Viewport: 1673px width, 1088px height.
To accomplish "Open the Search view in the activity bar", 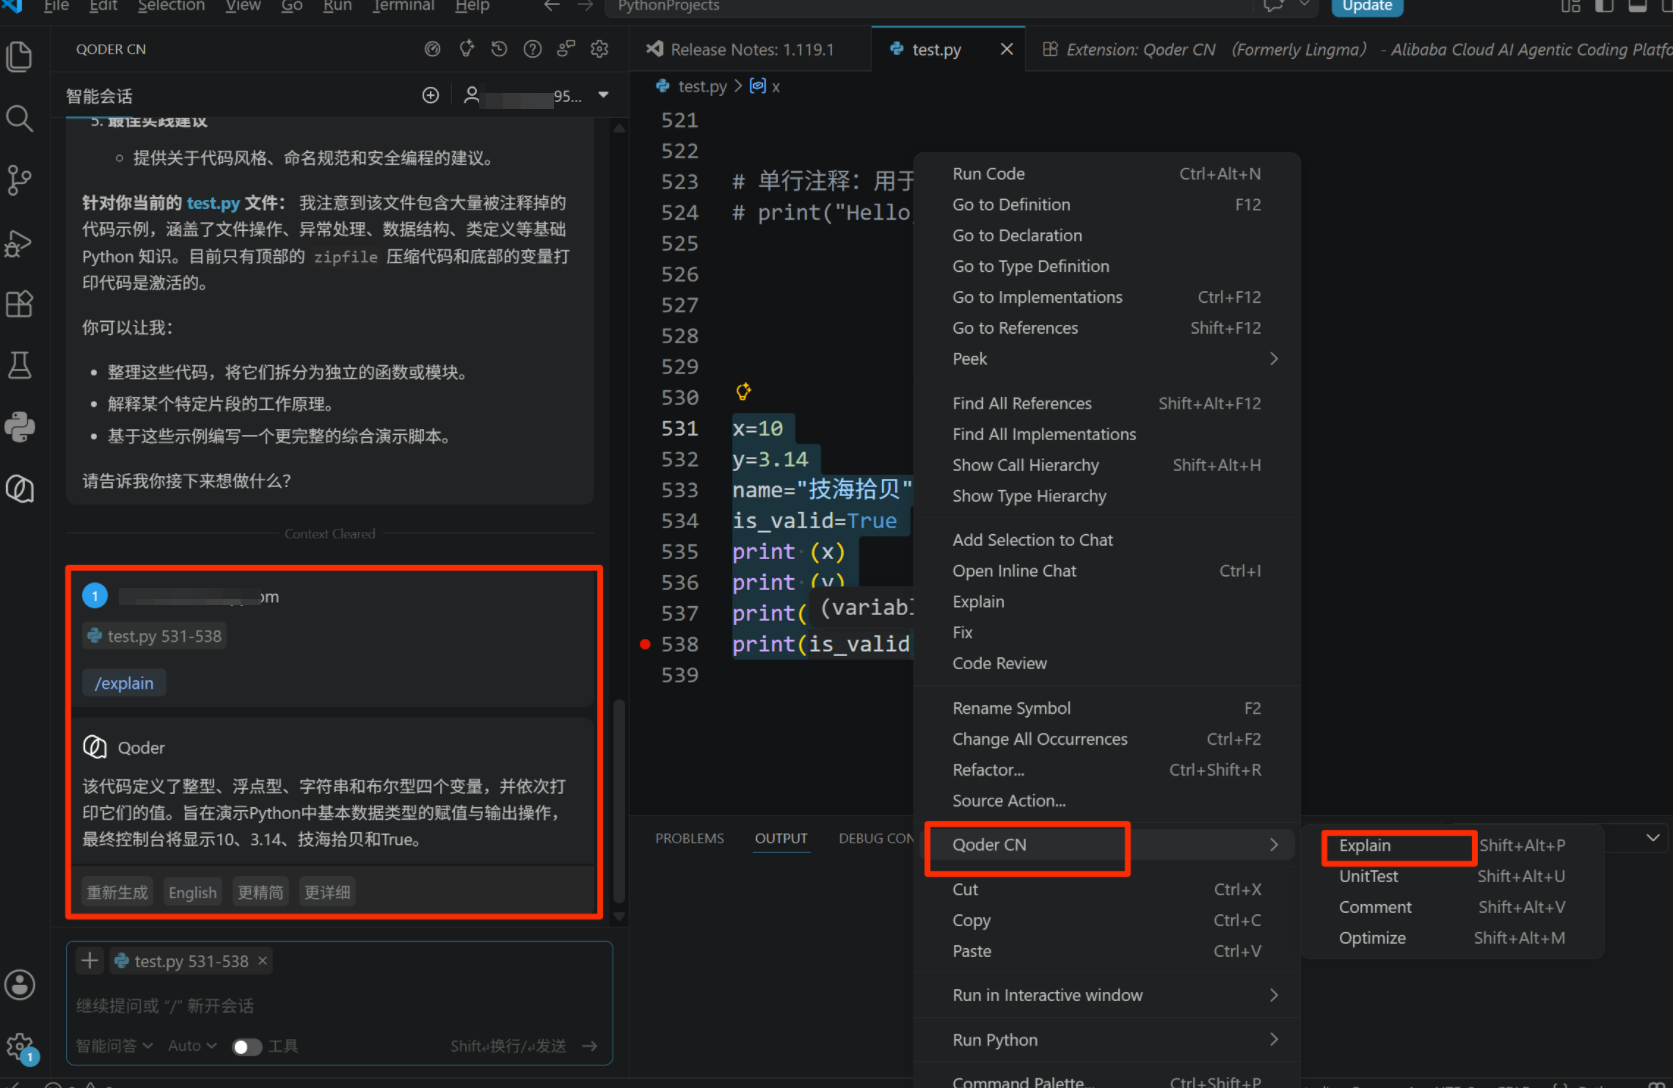I will point(20,119).
